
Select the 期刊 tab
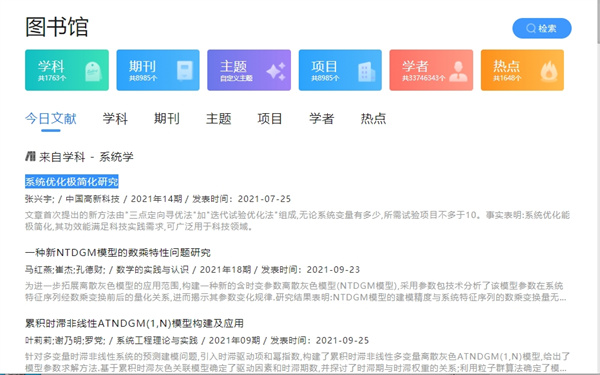166,118
